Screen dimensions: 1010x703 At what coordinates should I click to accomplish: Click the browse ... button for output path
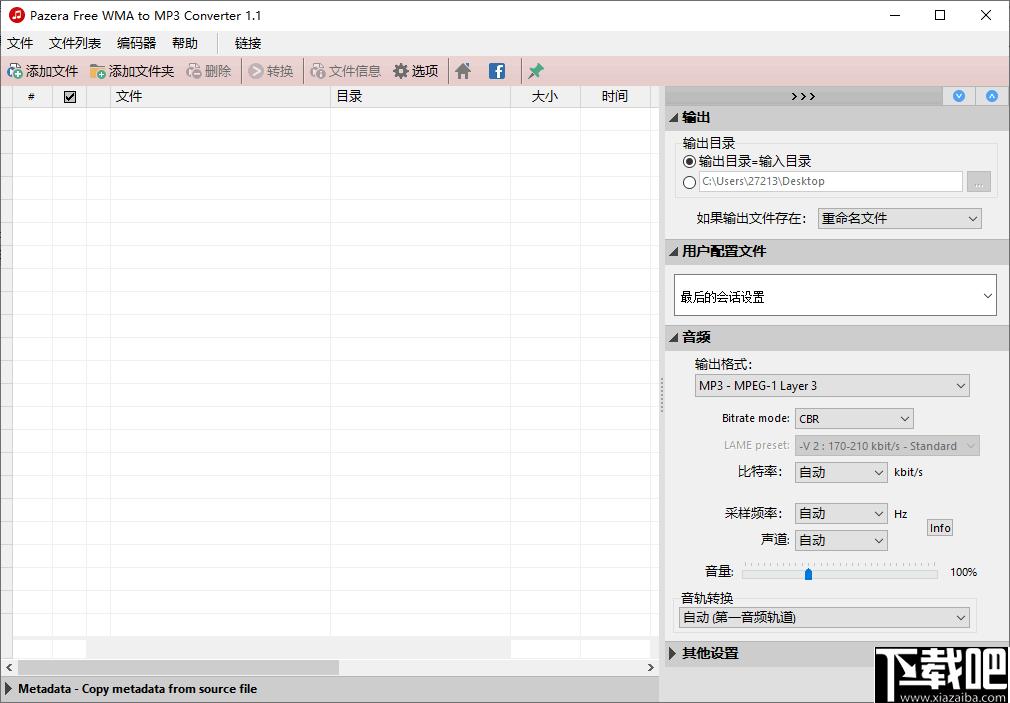point(978,182)
